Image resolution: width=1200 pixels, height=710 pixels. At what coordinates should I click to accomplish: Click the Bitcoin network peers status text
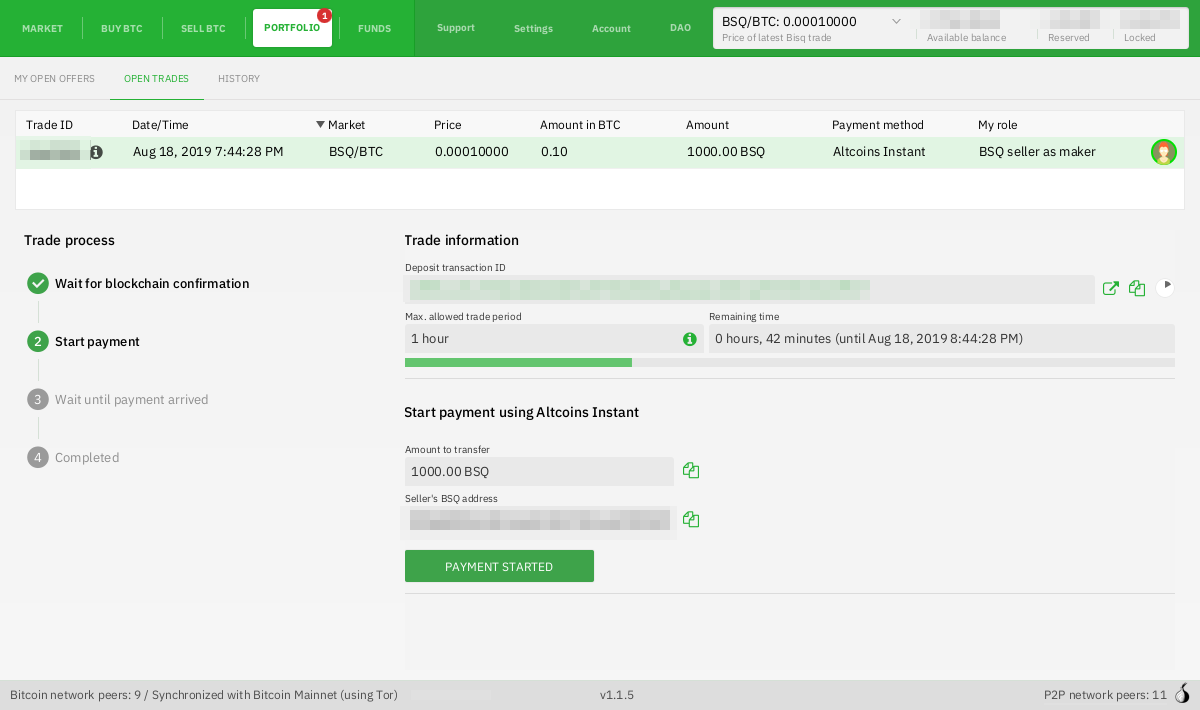tap(204, 695)
